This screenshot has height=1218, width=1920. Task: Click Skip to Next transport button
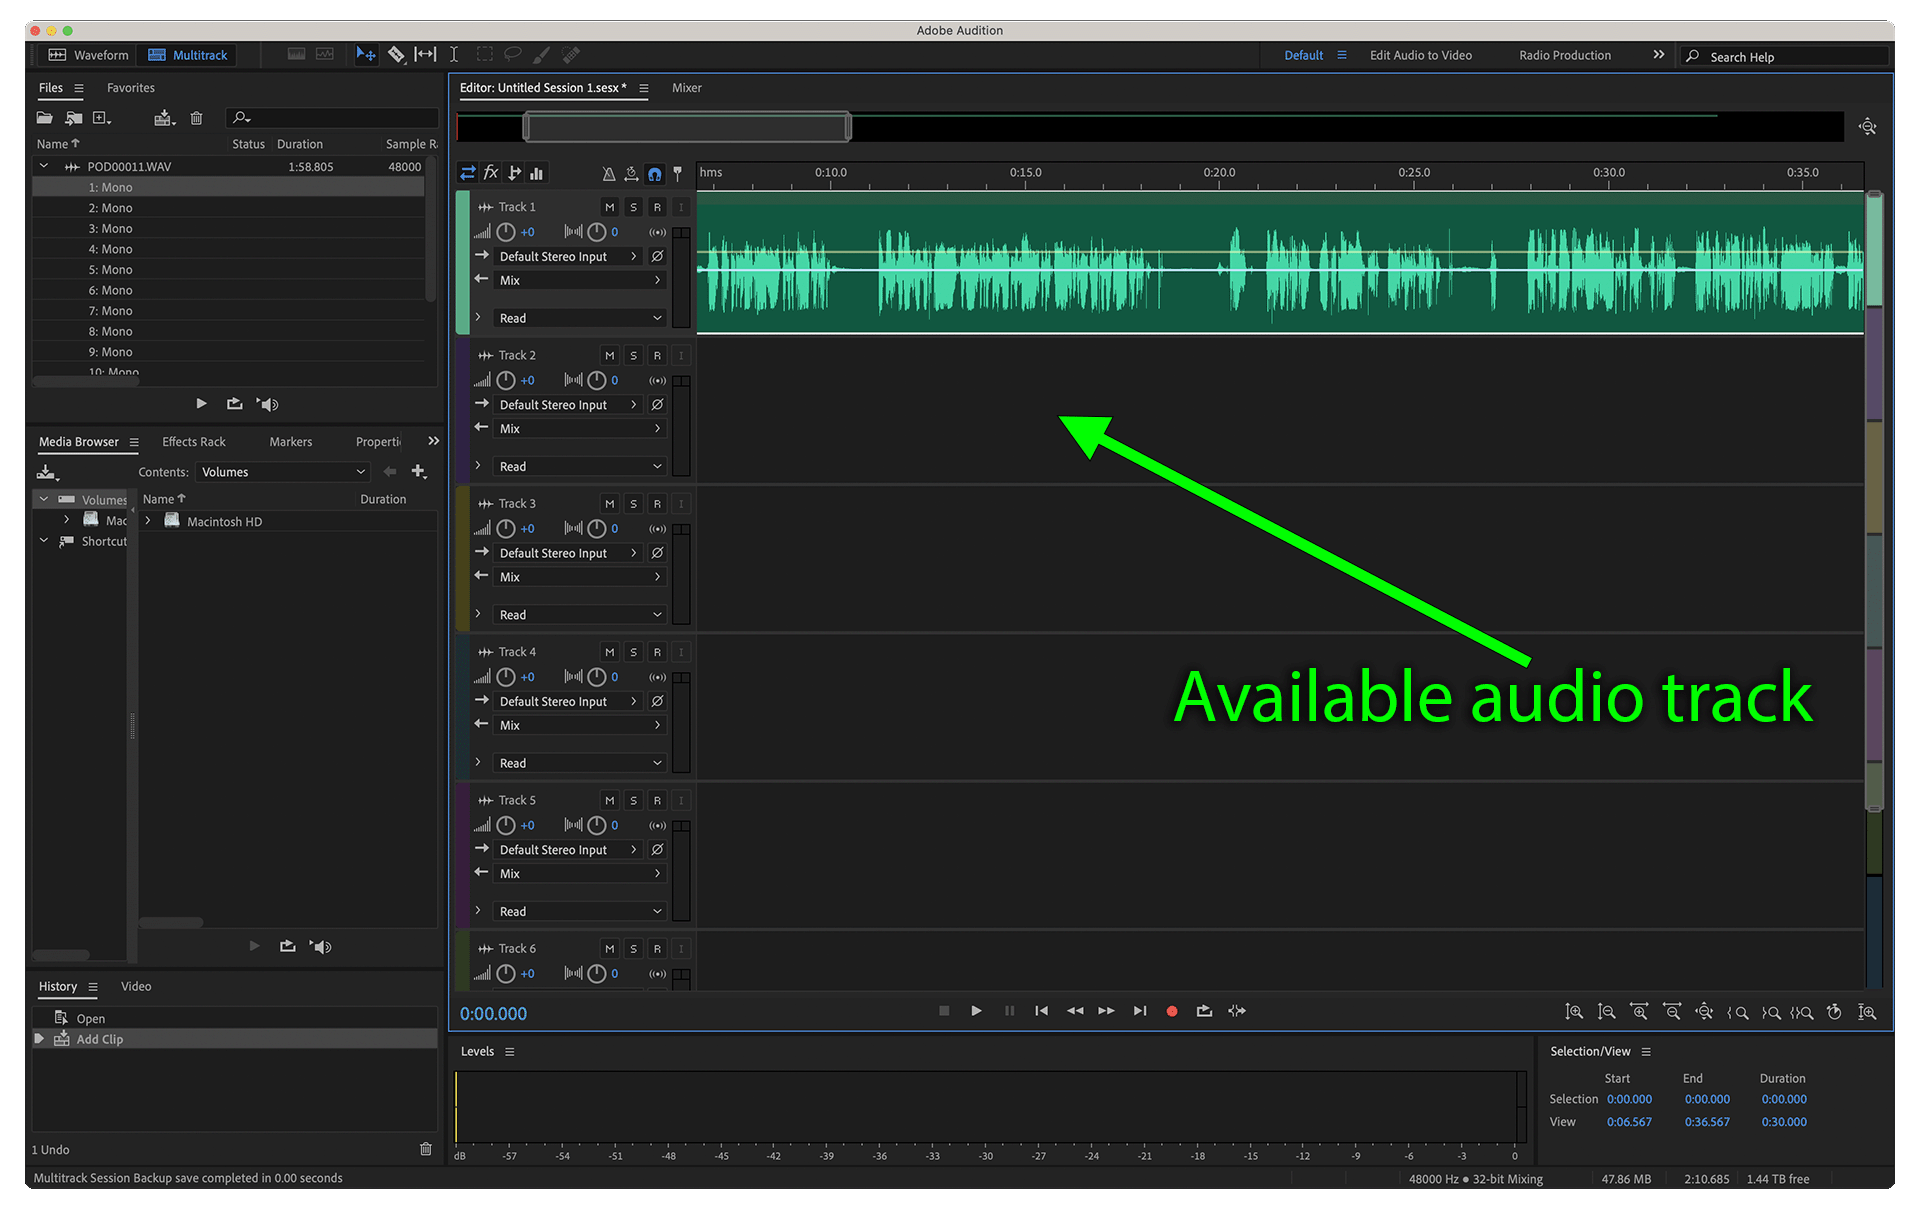click(1139, 1011)
